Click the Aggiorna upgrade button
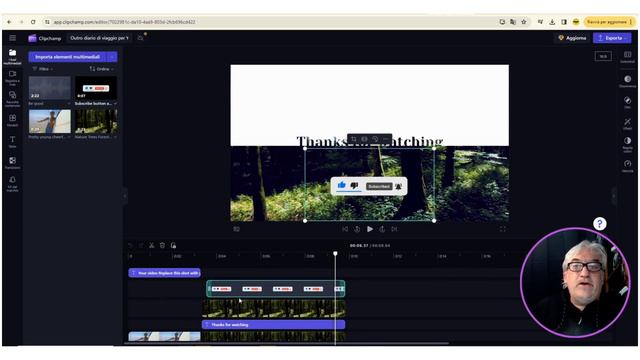The image size is (640, 360). click(572, 38)
